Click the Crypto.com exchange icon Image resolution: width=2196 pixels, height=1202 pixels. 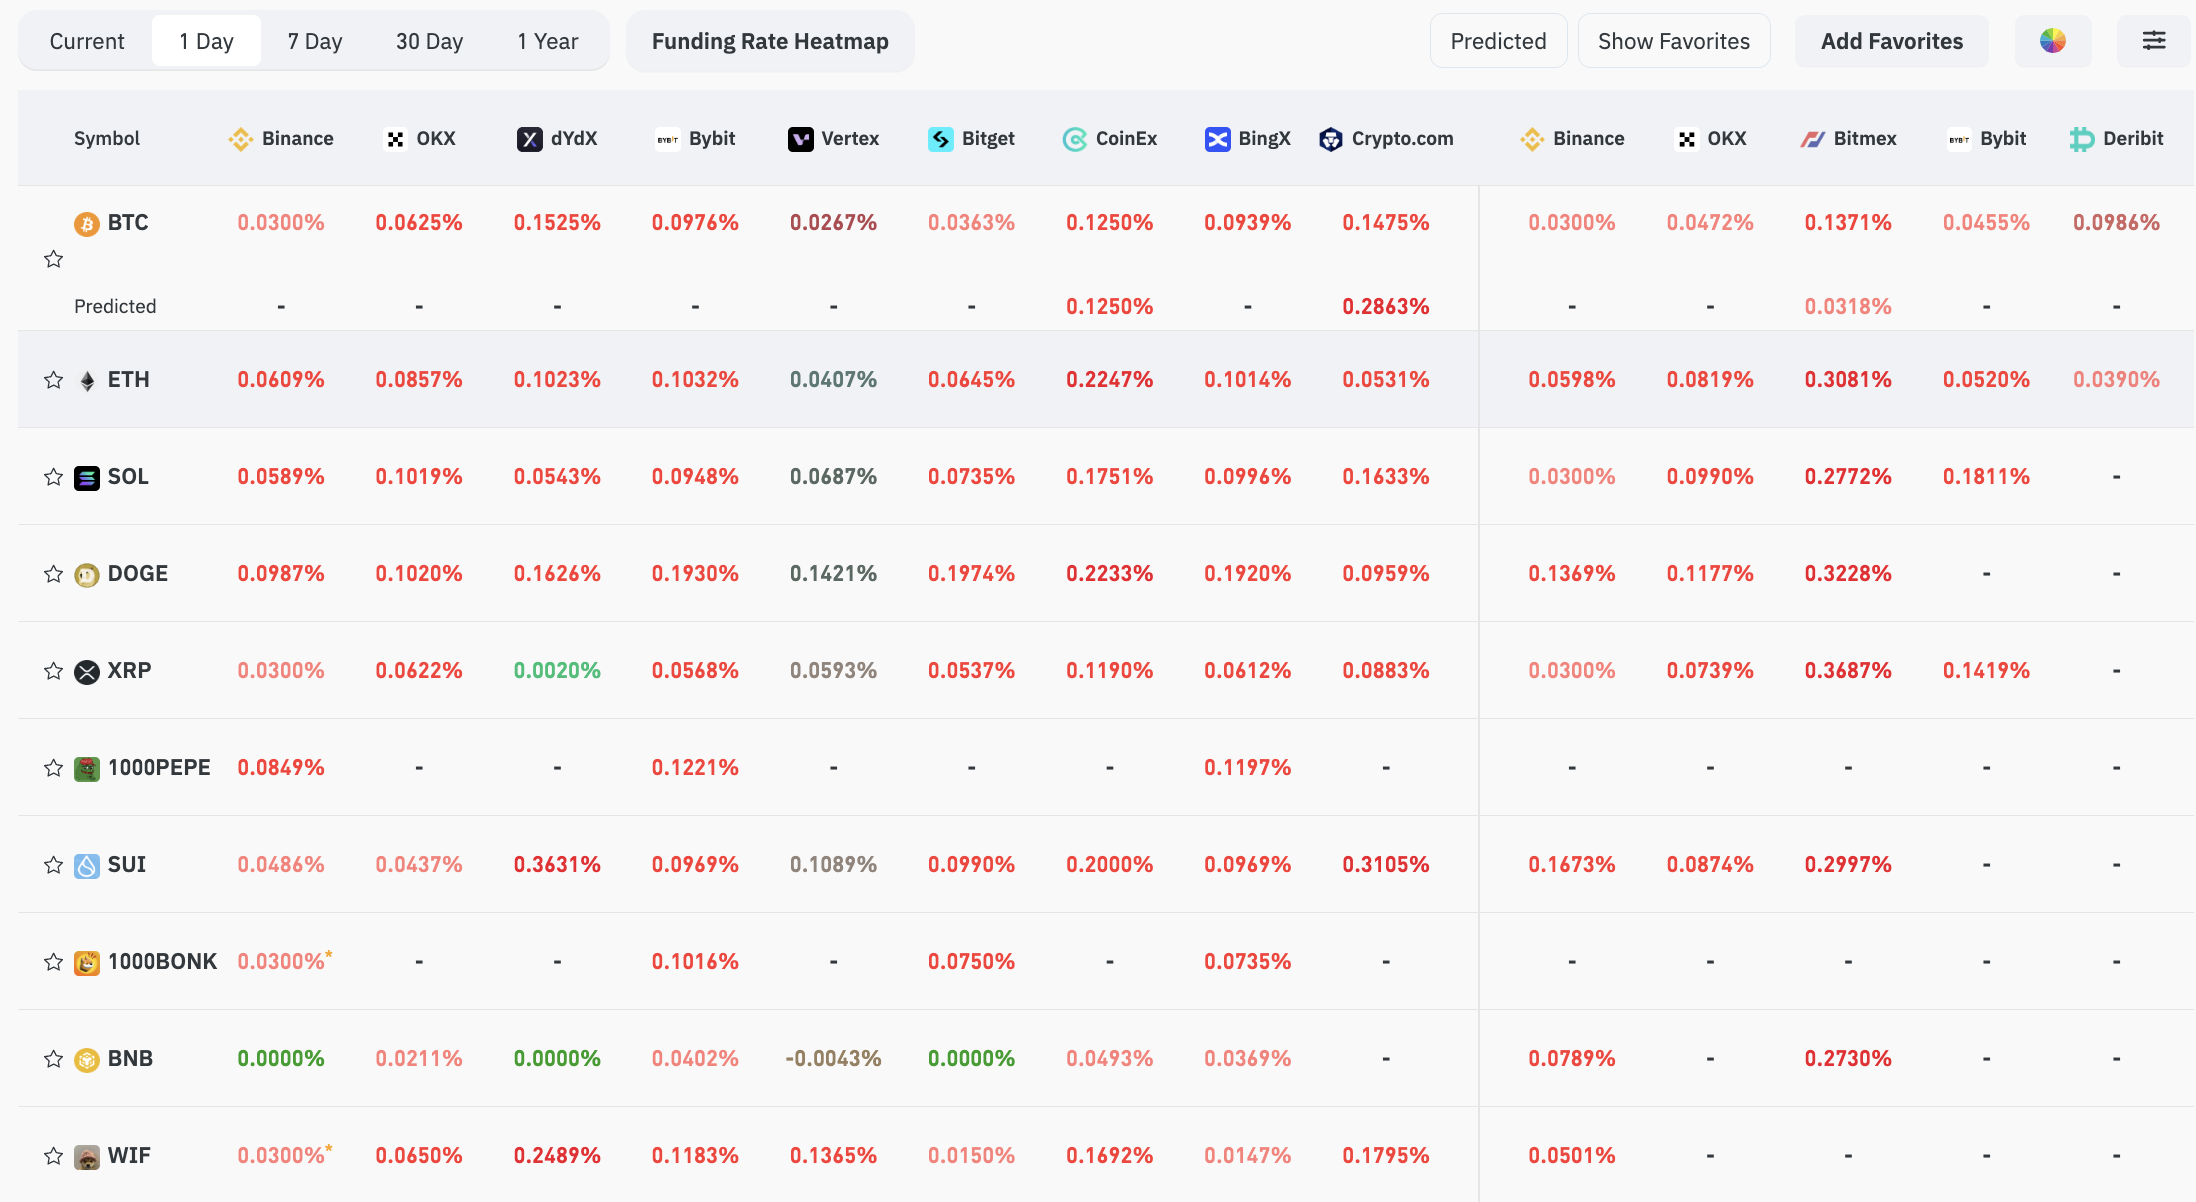tap(1330, 139)
